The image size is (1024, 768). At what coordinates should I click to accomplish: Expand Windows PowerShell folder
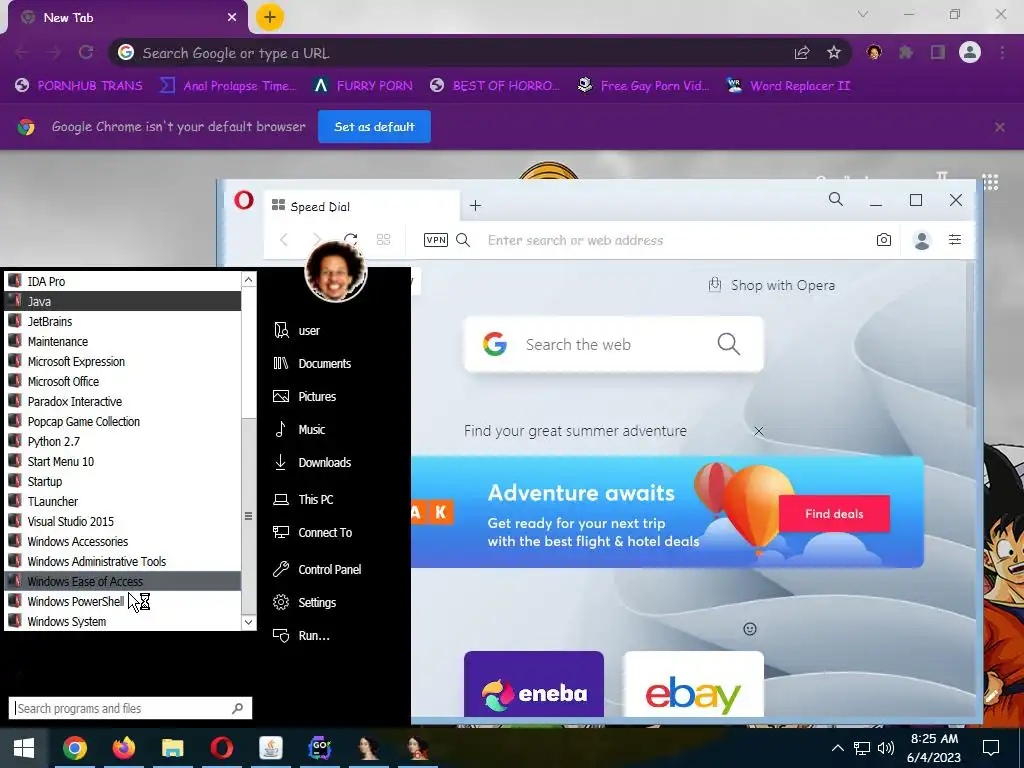pyautogui.click(x=123, y=601)
